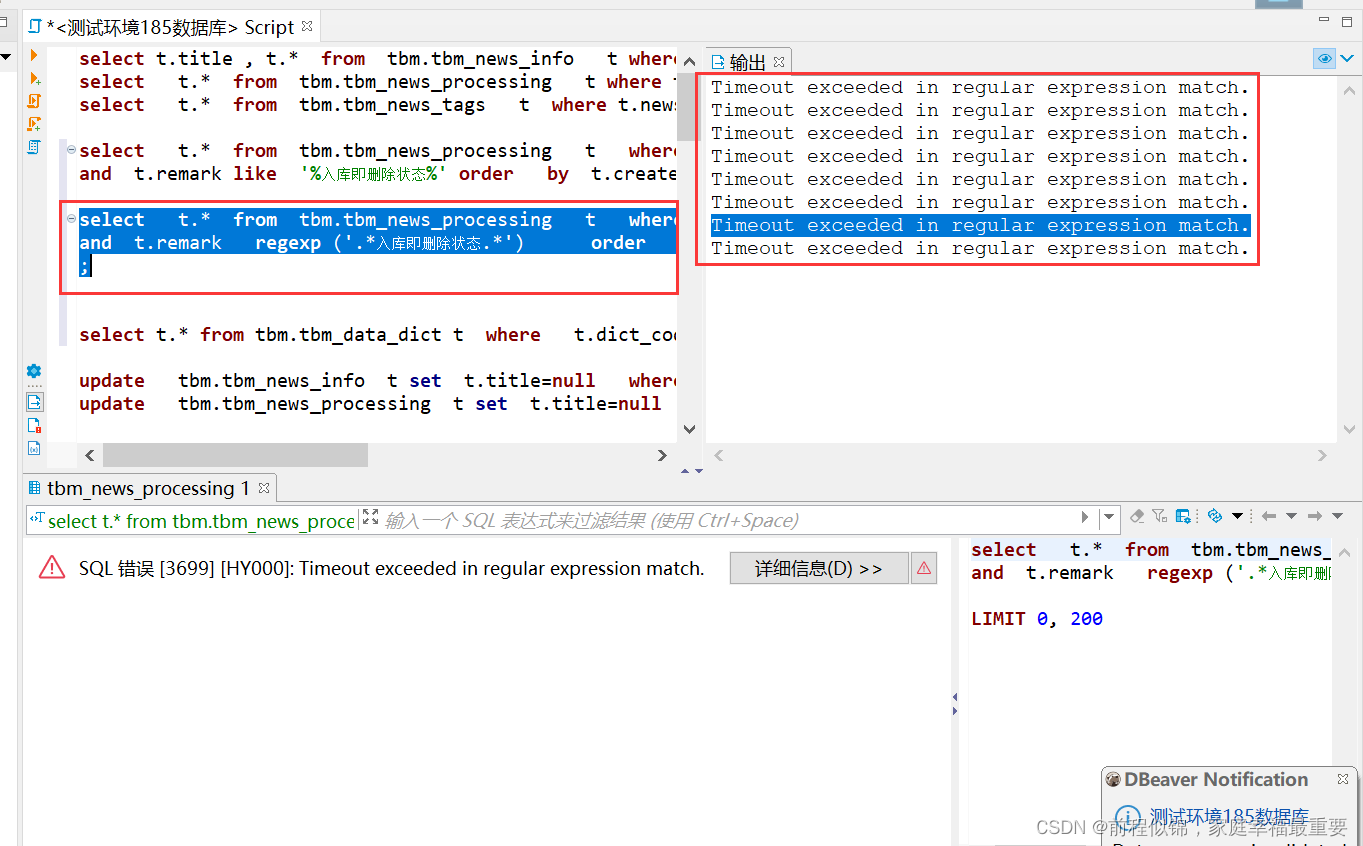Toggle maximize panel icon next to filter field
Screen dimensions: 1363x846
369,519
